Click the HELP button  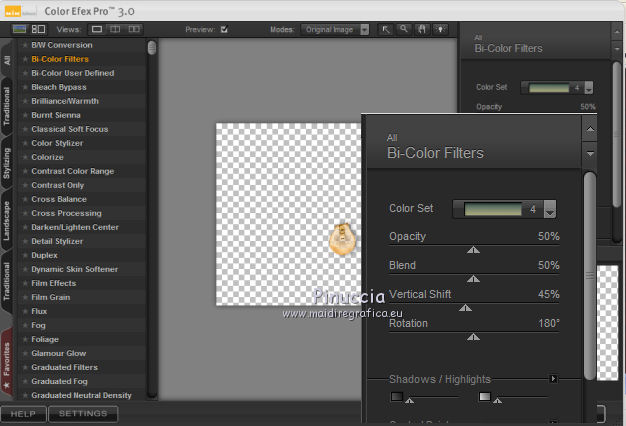click(x=23, y=414)
